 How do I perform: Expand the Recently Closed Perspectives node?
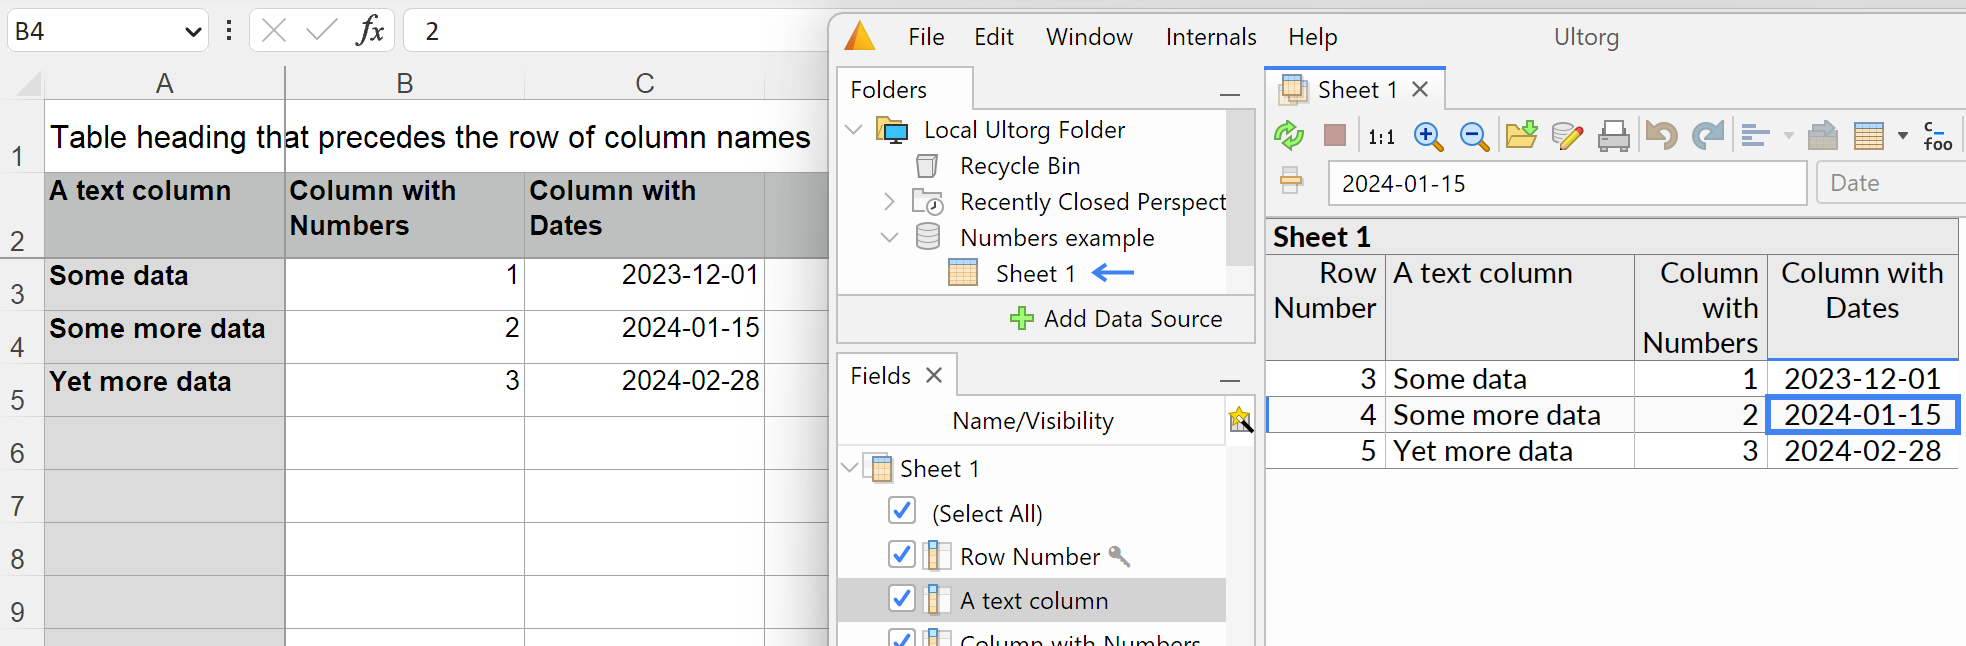point(889,202)
